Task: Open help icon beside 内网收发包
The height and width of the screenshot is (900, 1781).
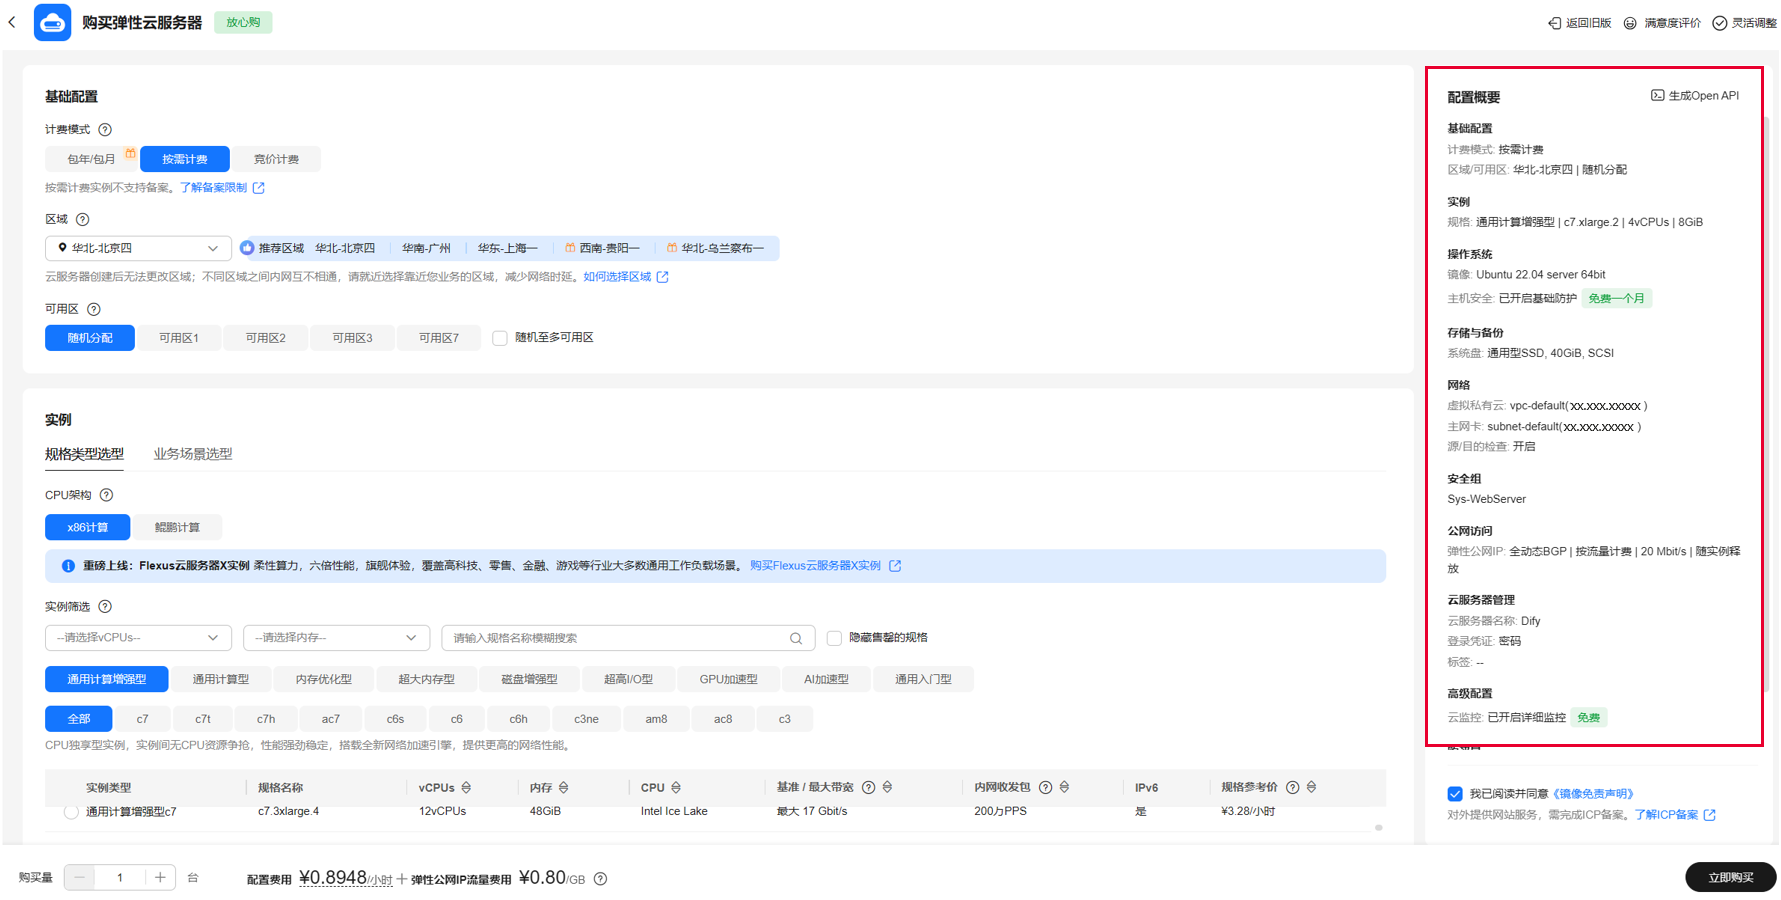Action: 1045,788
